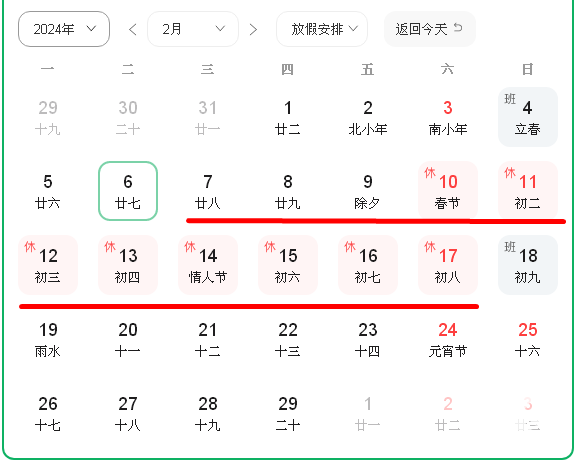577x462 pixels.
Task: Open the 2024年 year dropdown
Action: pos(64,29)
